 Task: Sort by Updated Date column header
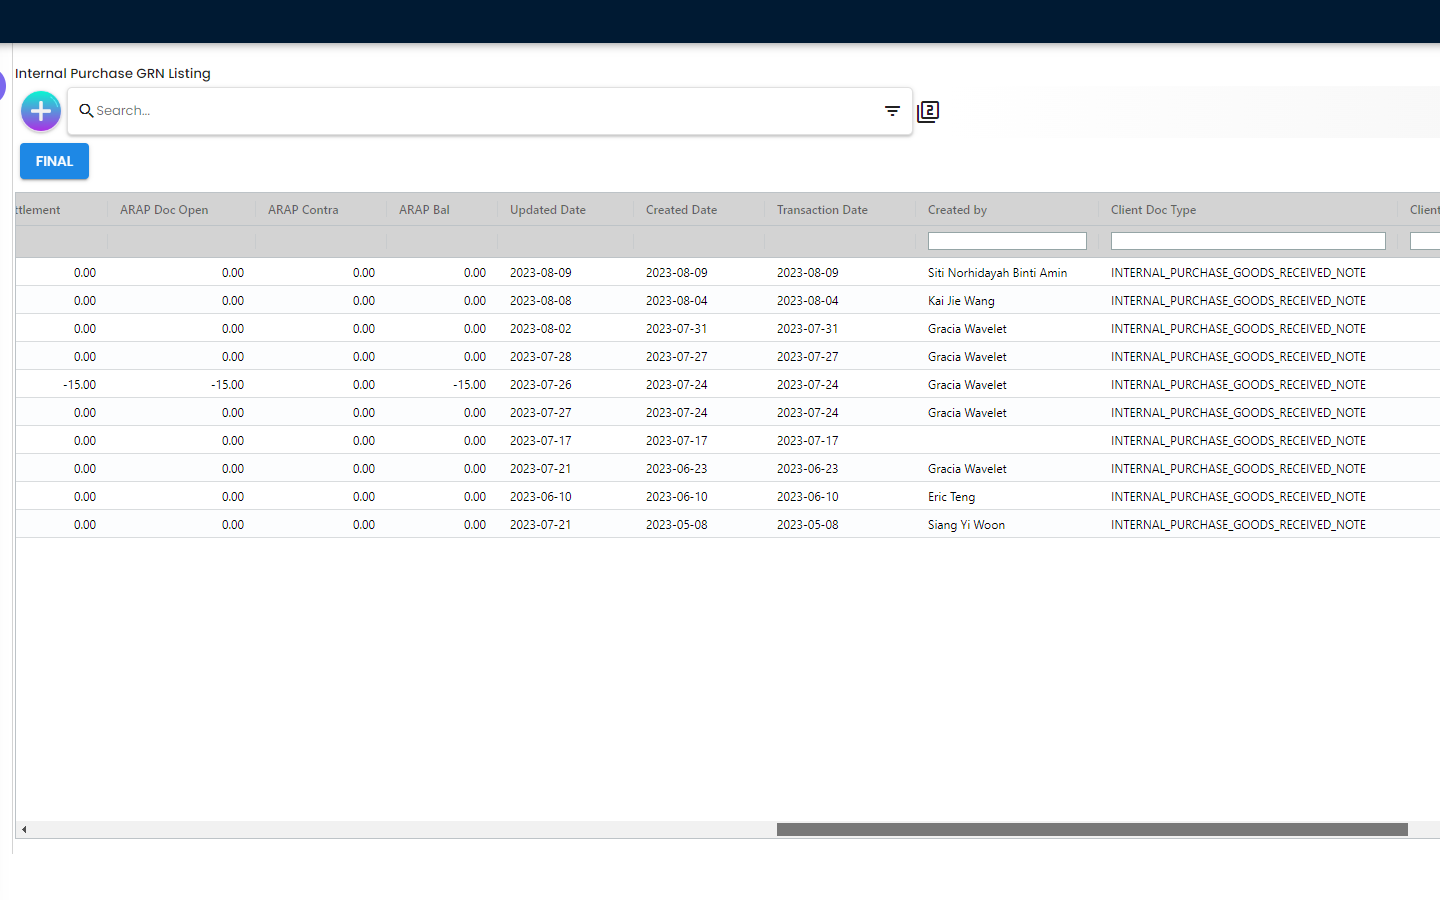pyautogui.click(x=548, y=210)
